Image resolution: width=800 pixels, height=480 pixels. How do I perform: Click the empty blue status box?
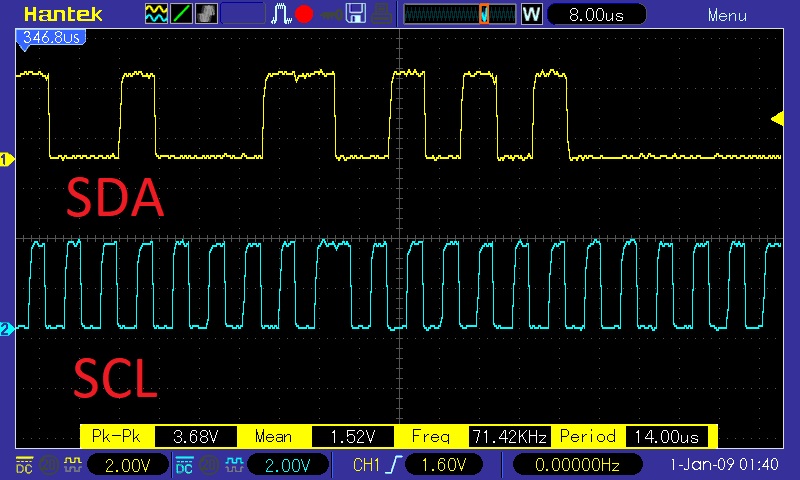tap(243, 14)
